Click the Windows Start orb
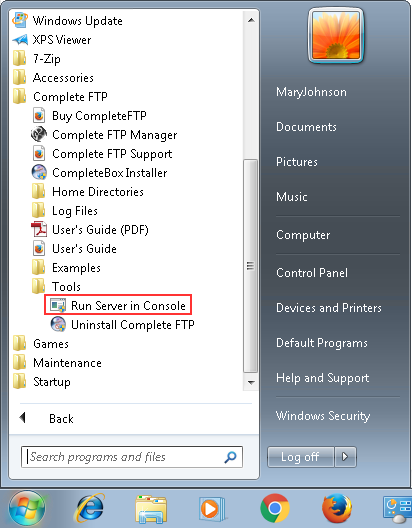The height and width of the screenshot is (528, 412). (x=27, y=508)
